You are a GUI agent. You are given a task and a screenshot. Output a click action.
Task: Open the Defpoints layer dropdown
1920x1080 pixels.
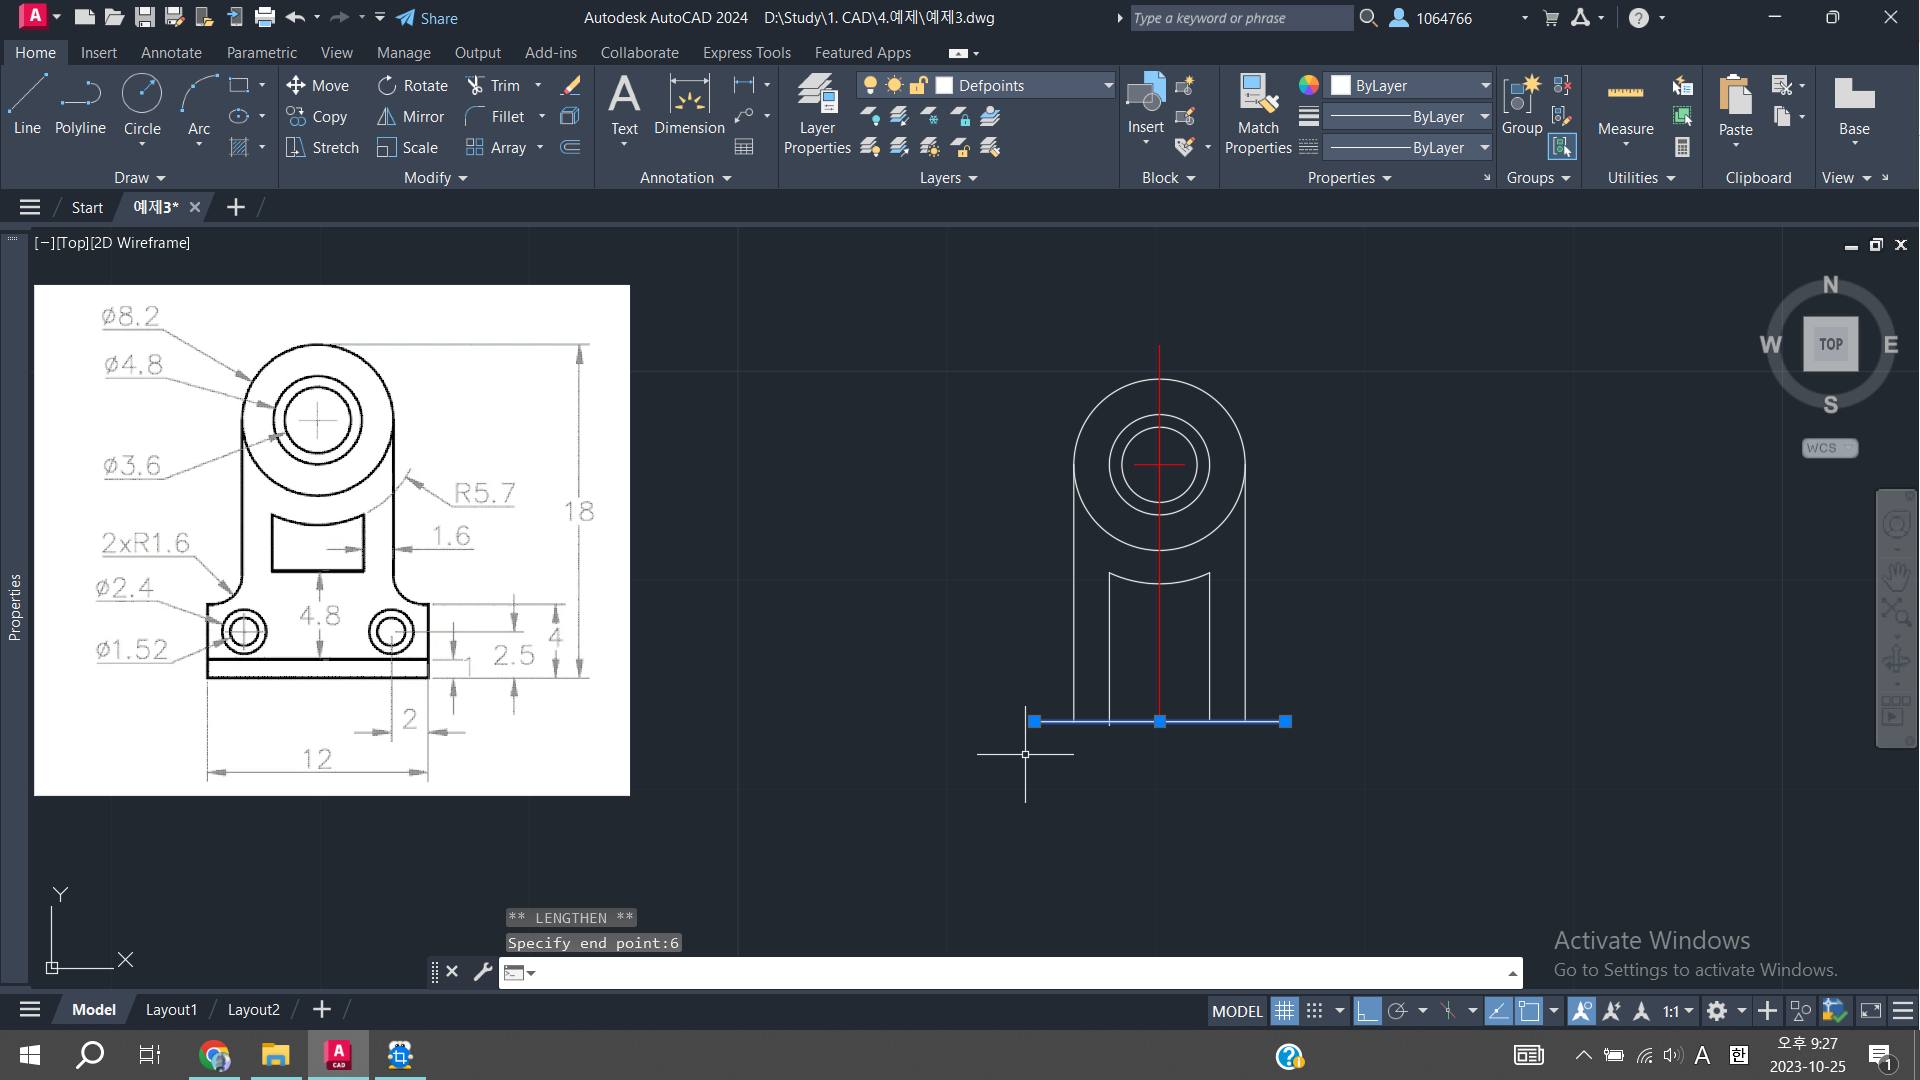1108,86
